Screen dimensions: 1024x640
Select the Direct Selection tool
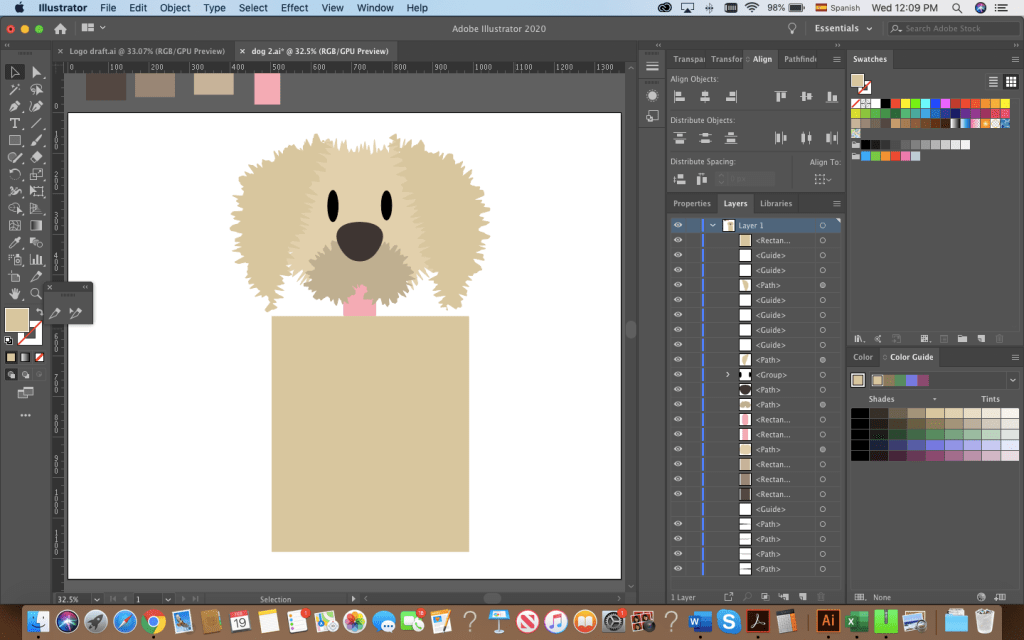pyautogui.click(x=37, y=72)
